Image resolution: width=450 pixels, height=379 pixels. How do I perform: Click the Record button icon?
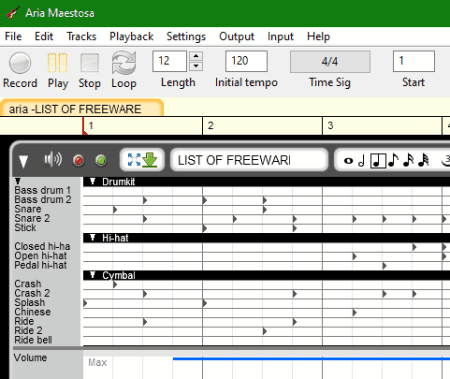pyautogui.click(x=20, y=63)
